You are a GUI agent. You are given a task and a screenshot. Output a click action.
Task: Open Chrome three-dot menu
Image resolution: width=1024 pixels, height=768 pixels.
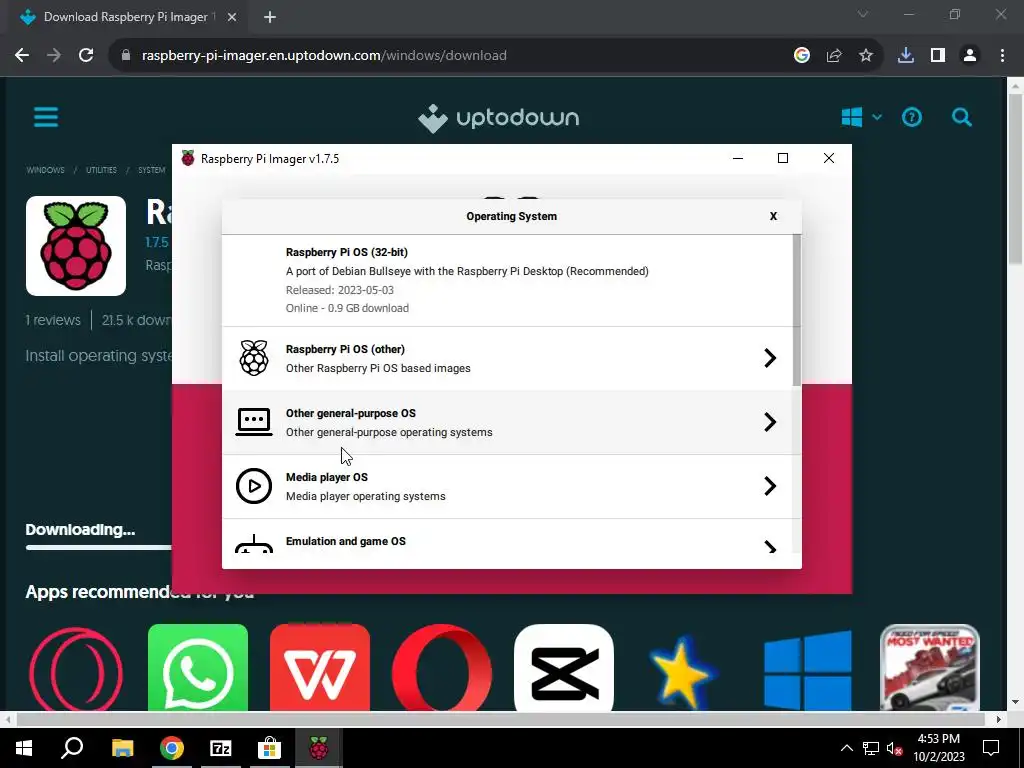coord(1002,56)
